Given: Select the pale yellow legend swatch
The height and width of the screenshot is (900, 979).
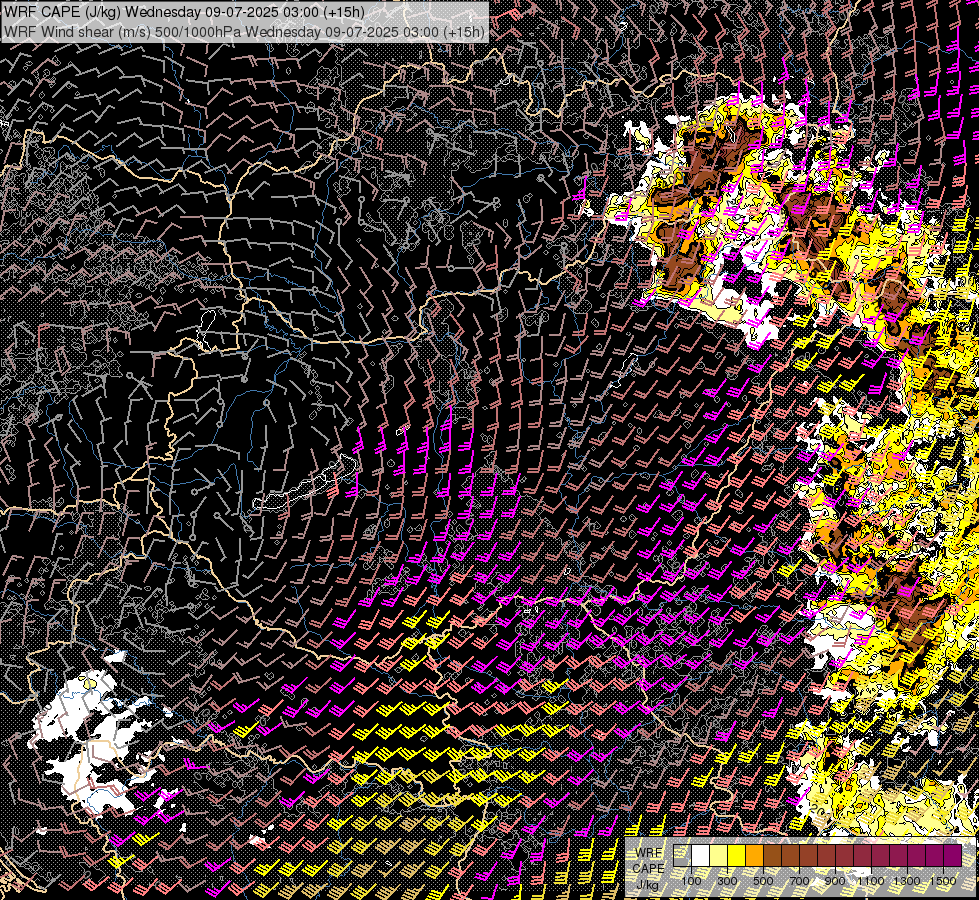Looking at the screenshot, I should (719, 856).
